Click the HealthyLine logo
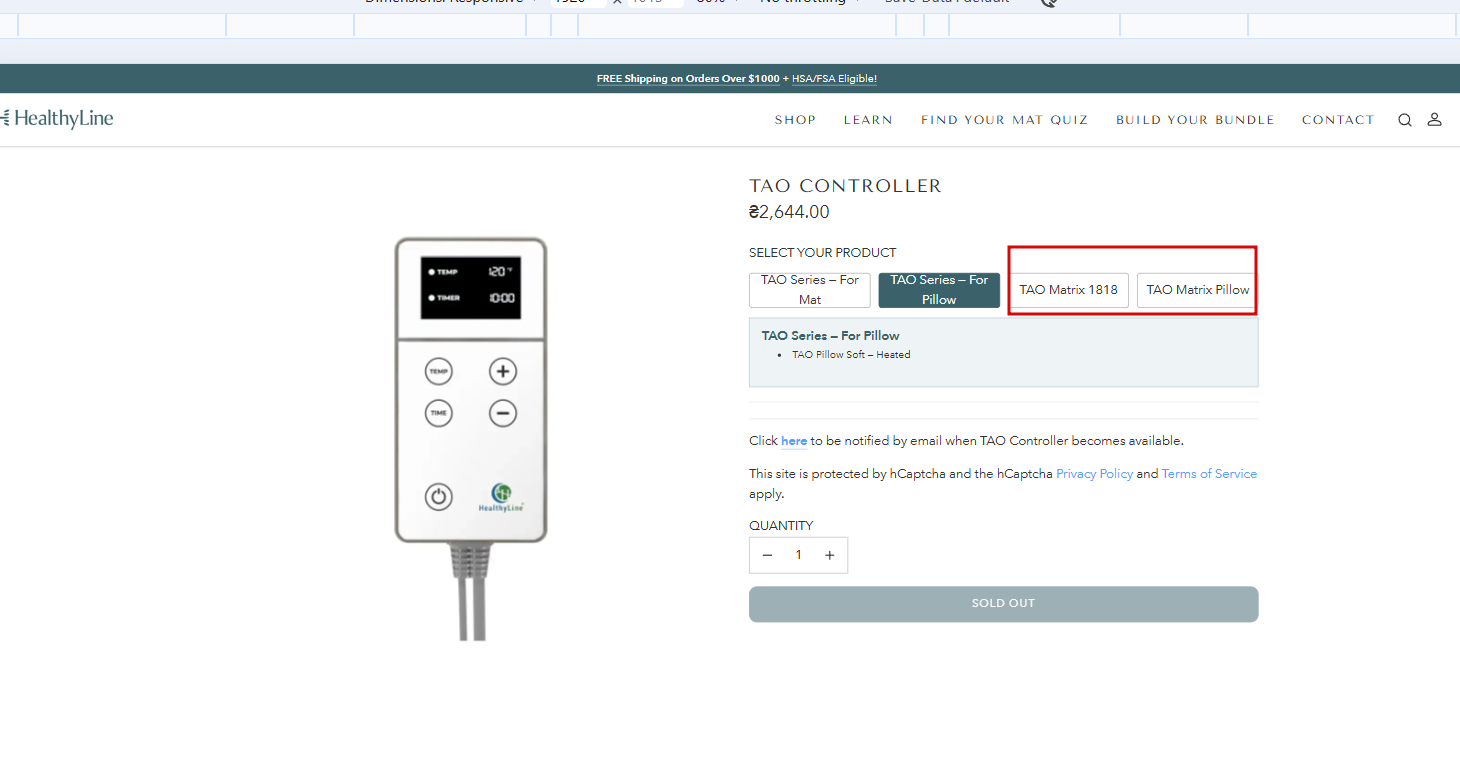Viewport: 1460px width, 769px height. coord(57,118)
